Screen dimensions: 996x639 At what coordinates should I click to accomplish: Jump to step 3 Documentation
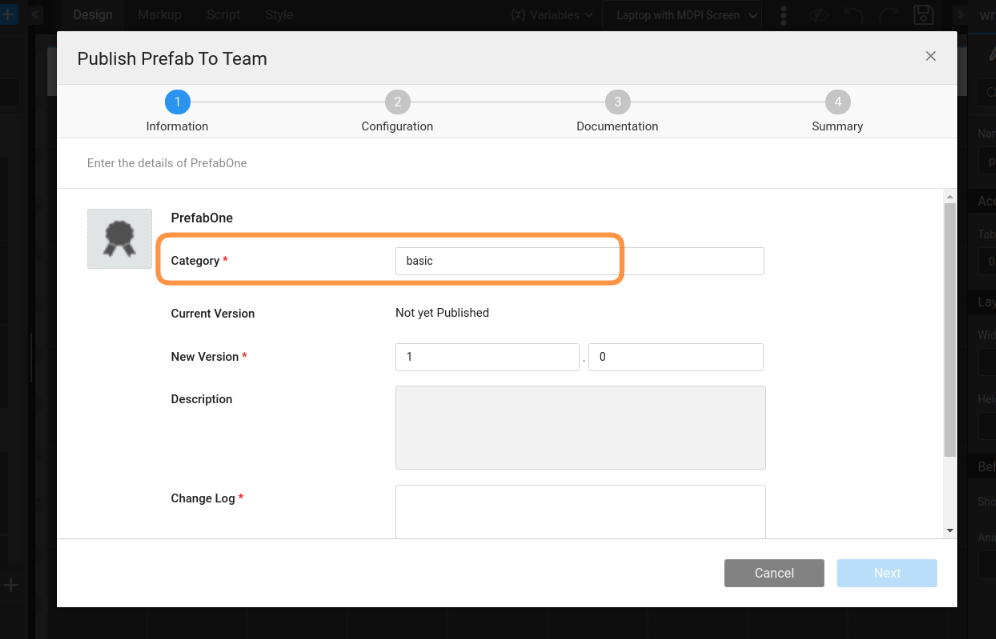(x=617, y=102)
